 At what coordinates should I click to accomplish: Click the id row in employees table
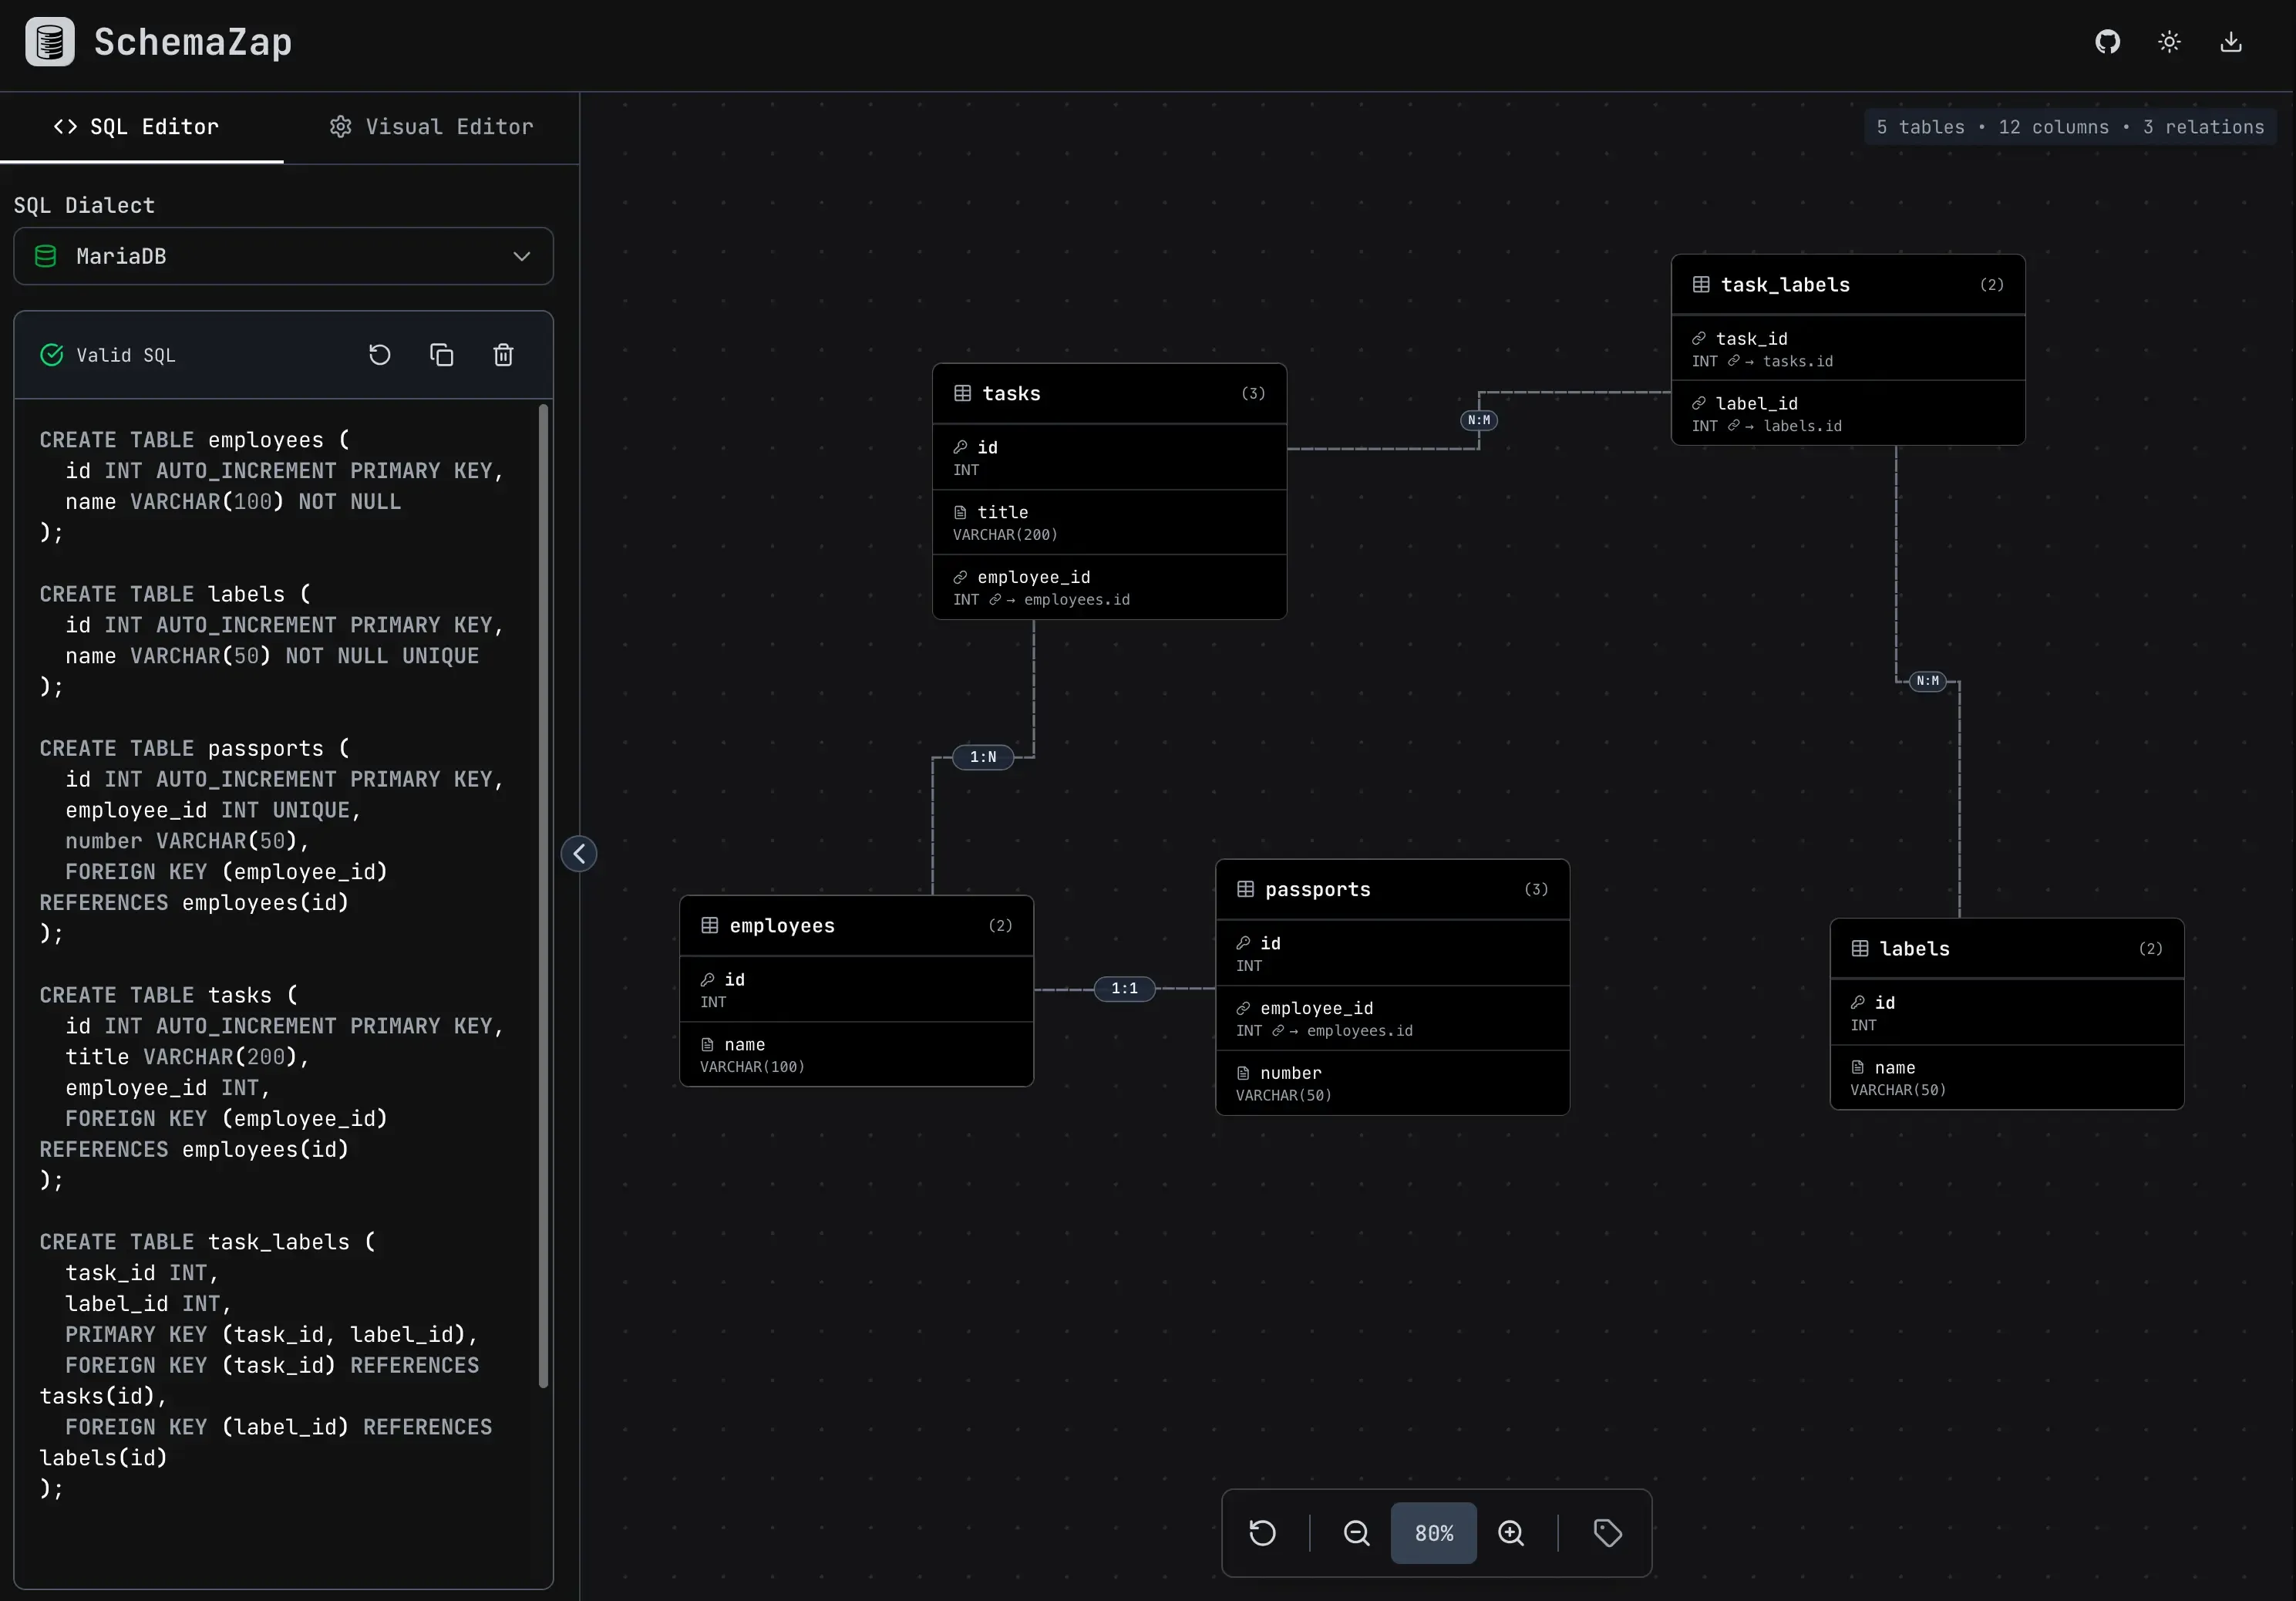(856, 990)
